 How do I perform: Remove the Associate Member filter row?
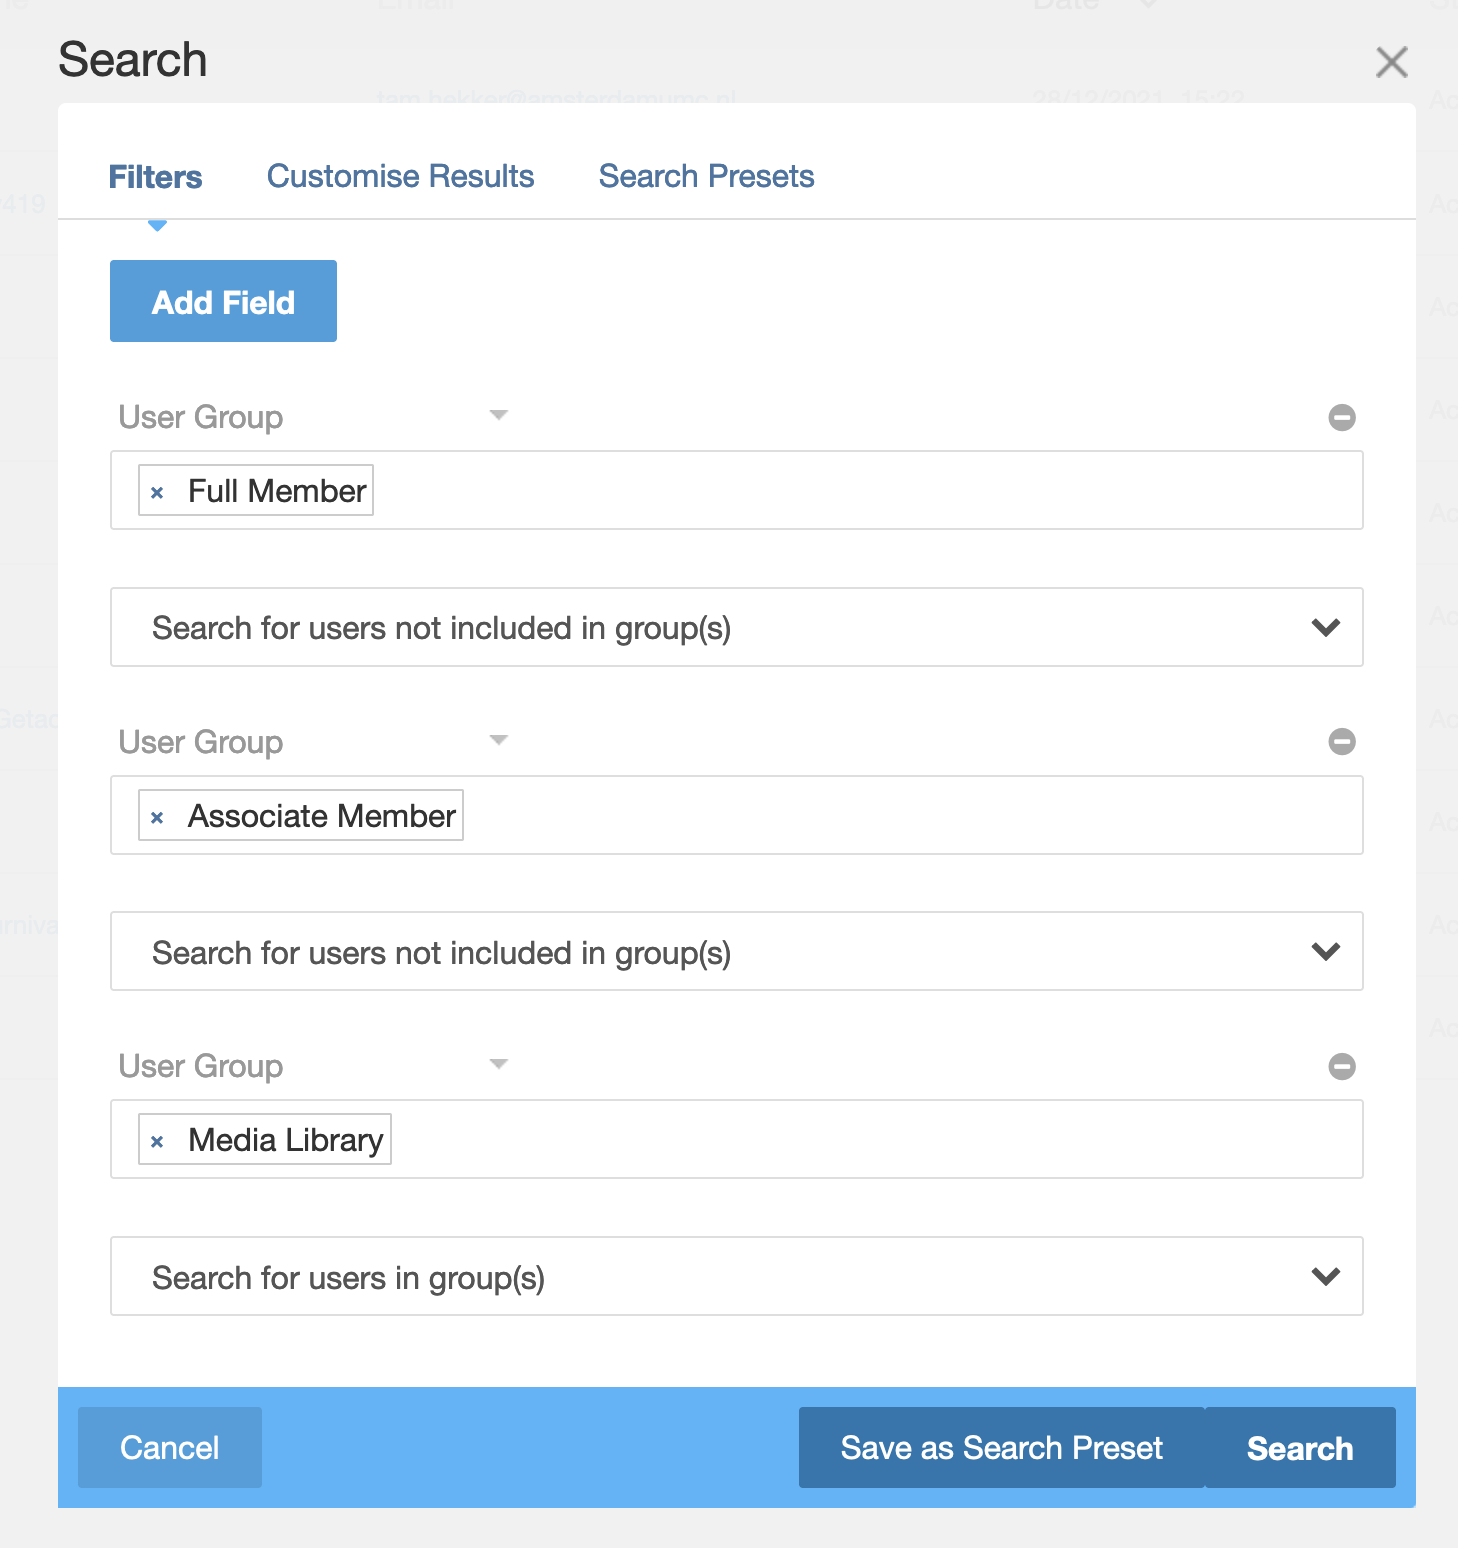(1342, 741)
